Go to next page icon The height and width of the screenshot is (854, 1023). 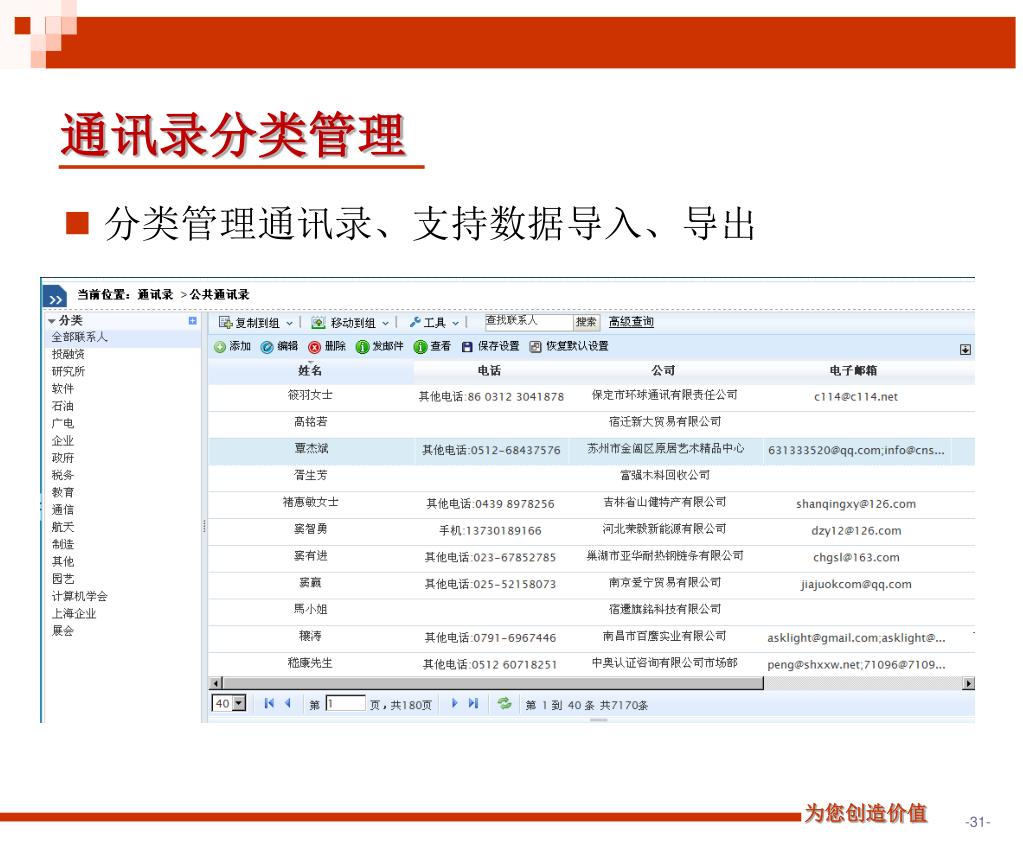tap(454, 703)
